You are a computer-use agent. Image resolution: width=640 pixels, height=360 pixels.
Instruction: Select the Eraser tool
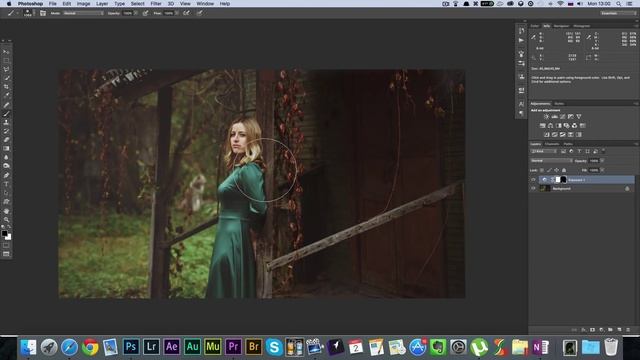pyautogui.click(x=6, y=140)
